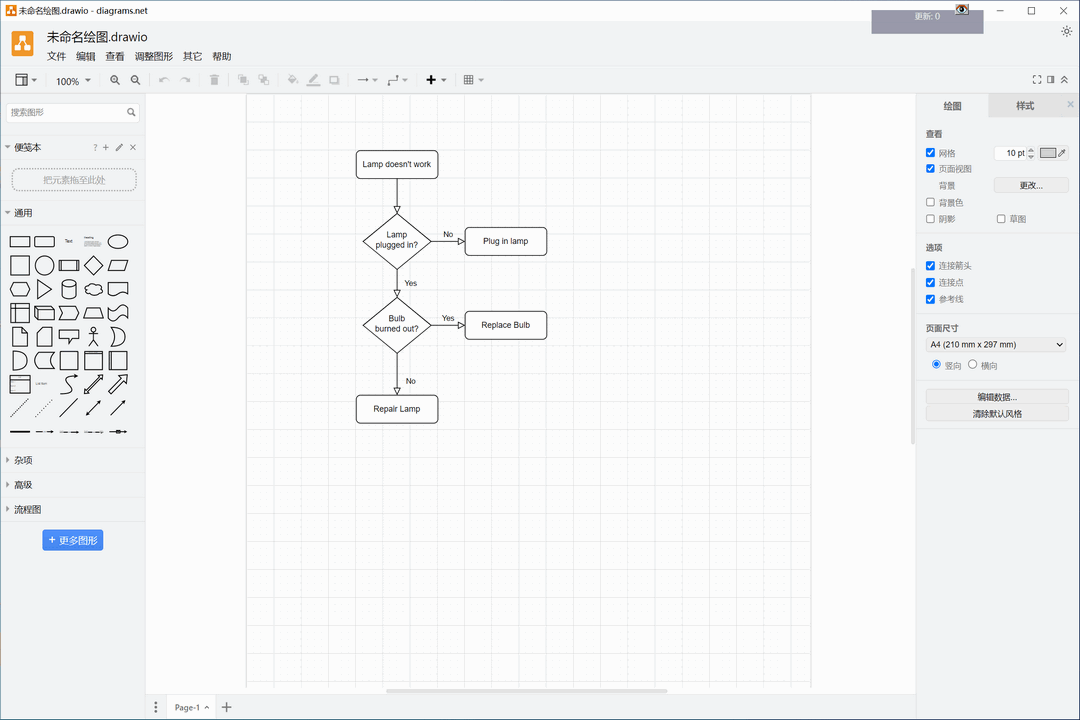This screenshot has height=720, width=1080.
Task: Click the 更多图形 button
Action: click(x=73, y=540)
